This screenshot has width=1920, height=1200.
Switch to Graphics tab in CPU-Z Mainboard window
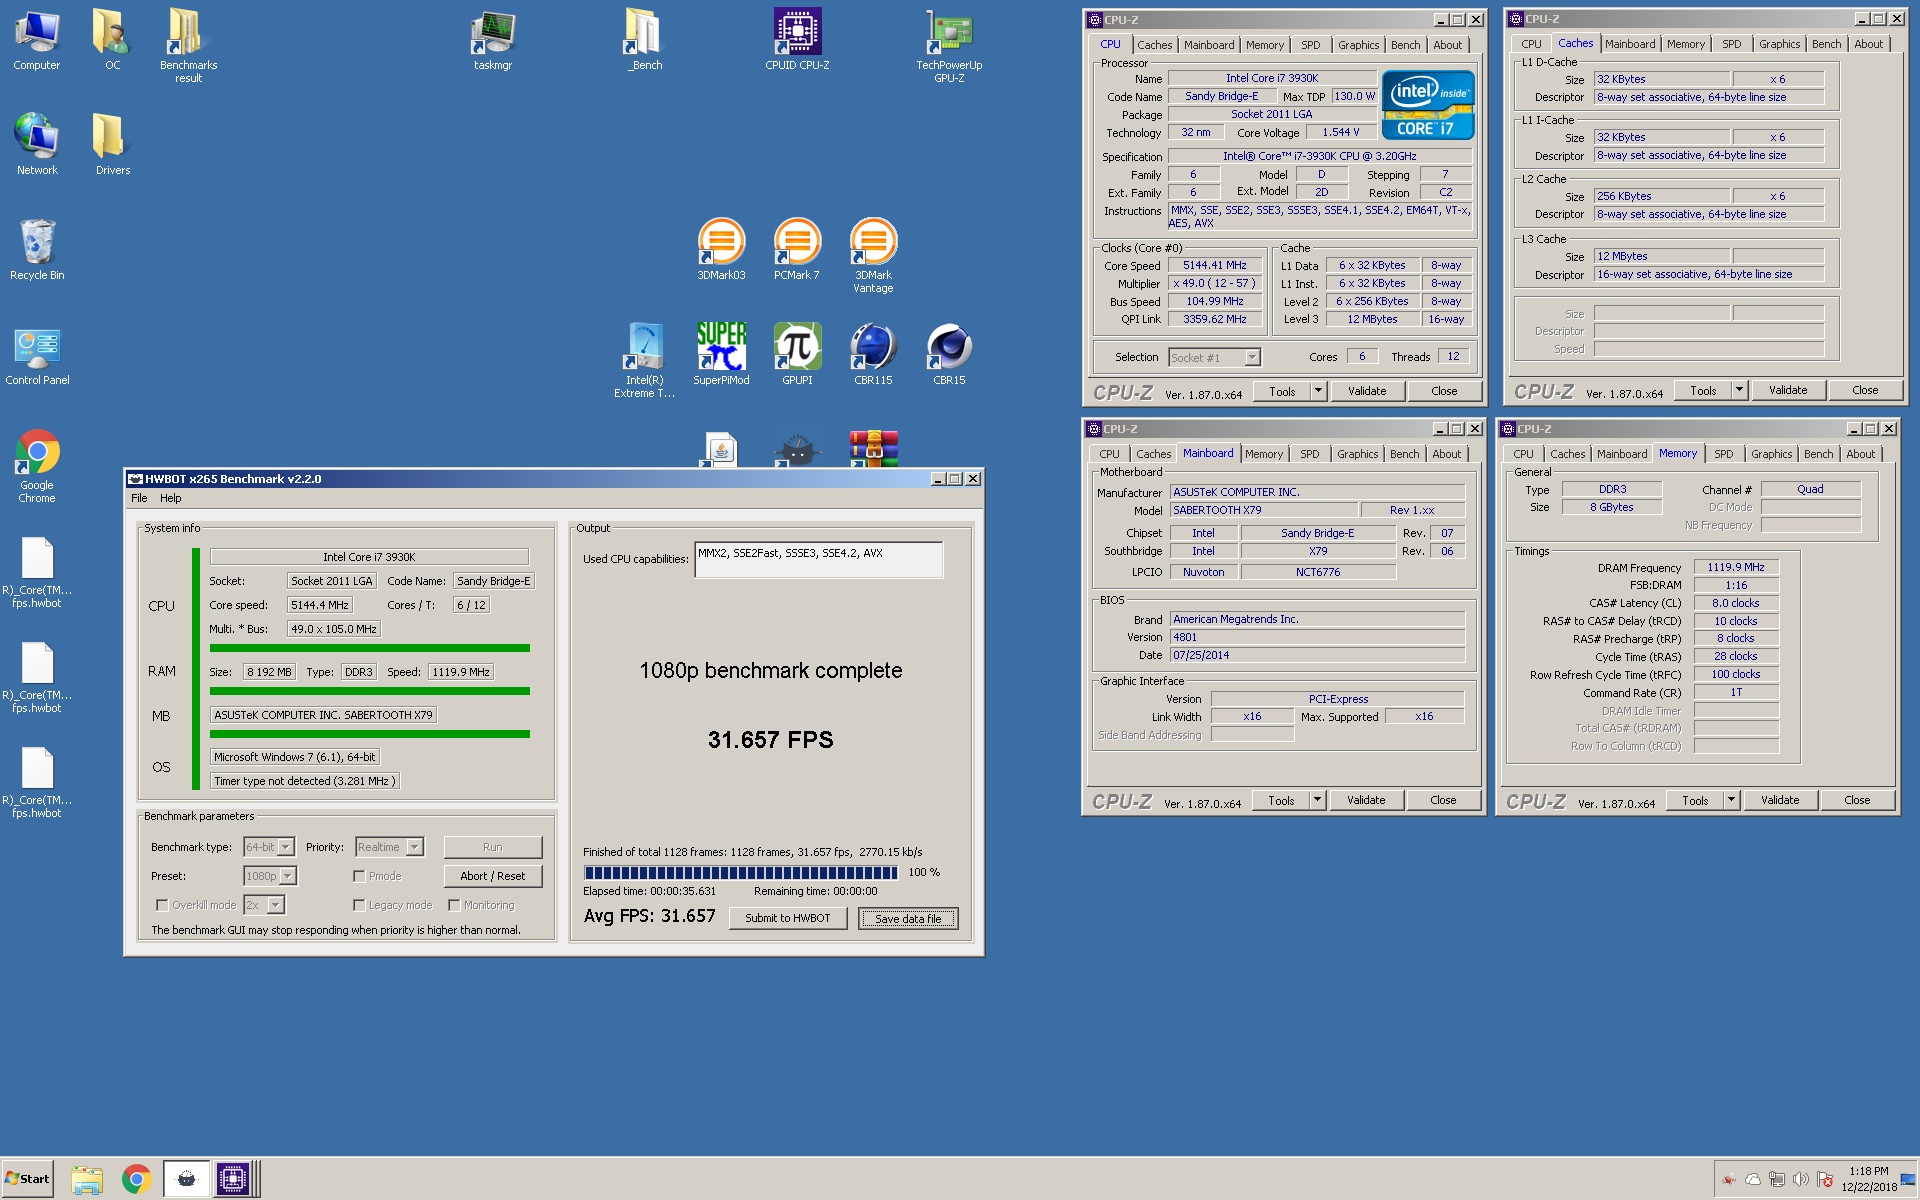(x=1357, y=454)
